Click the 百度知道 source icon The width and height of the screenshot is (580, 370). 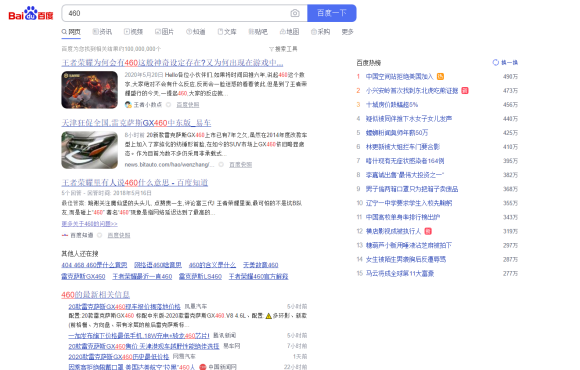point(65,235)
